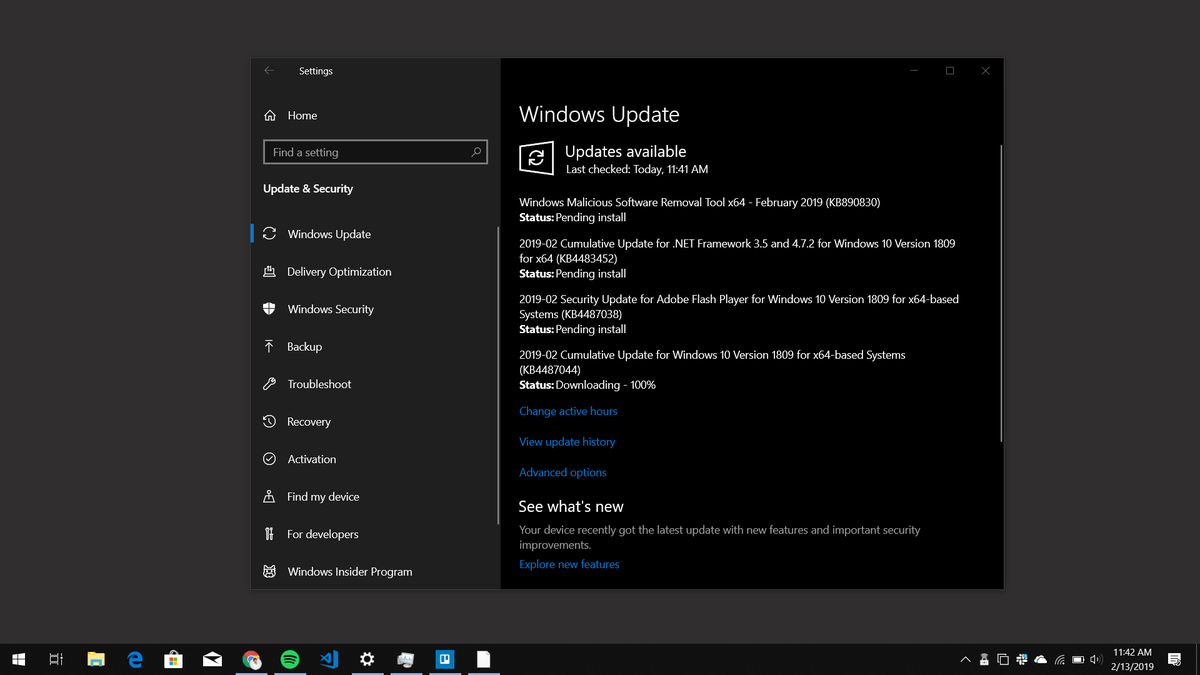Screen dimensions: 1200x675
Task: Open the Action Center notifications
Action: [x=1175, y=660]
